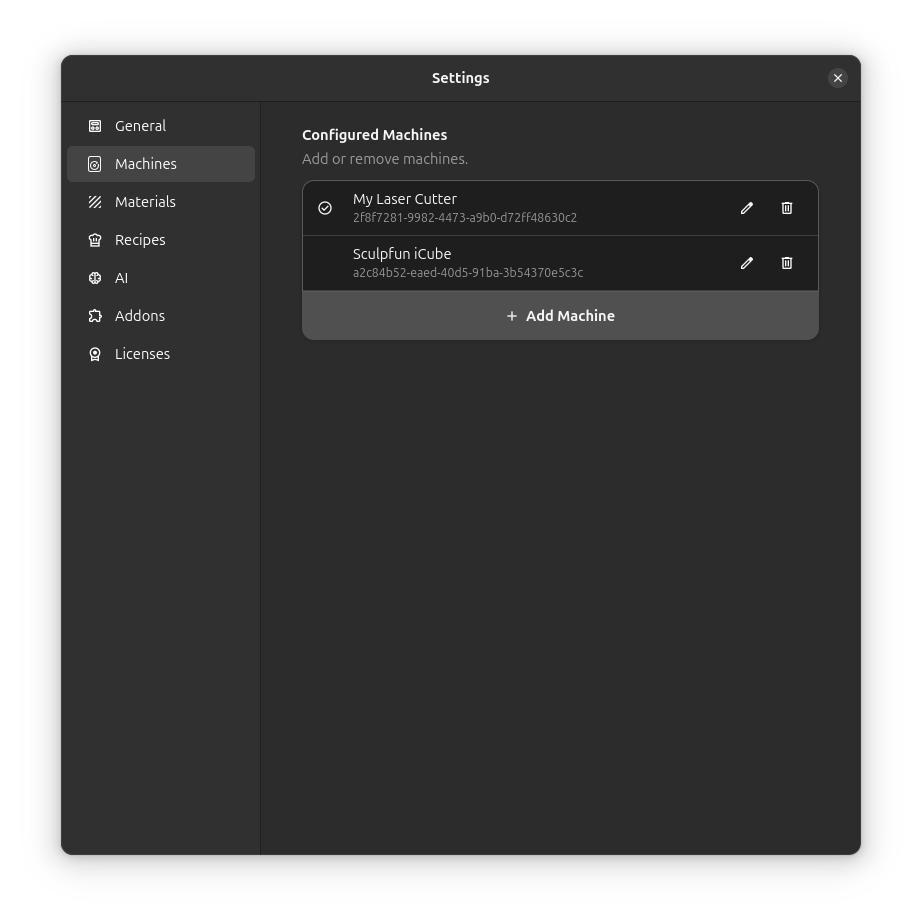
Task: Click the Recipes cup icon
Action: point(95,239)
